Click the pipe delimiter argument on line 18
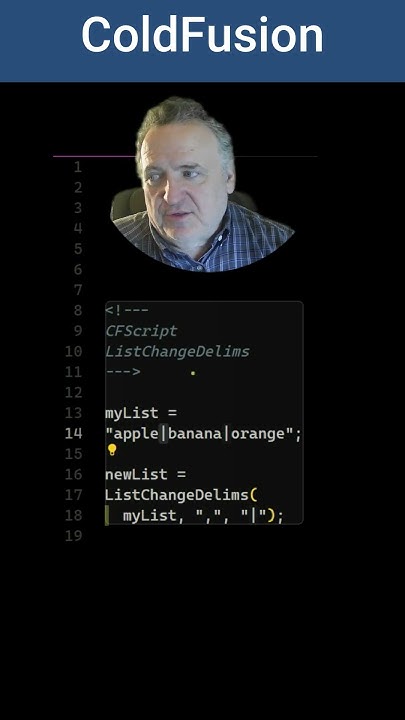This screenshot has width=405, height=720. pyautogui.click(x=253, y=516)
